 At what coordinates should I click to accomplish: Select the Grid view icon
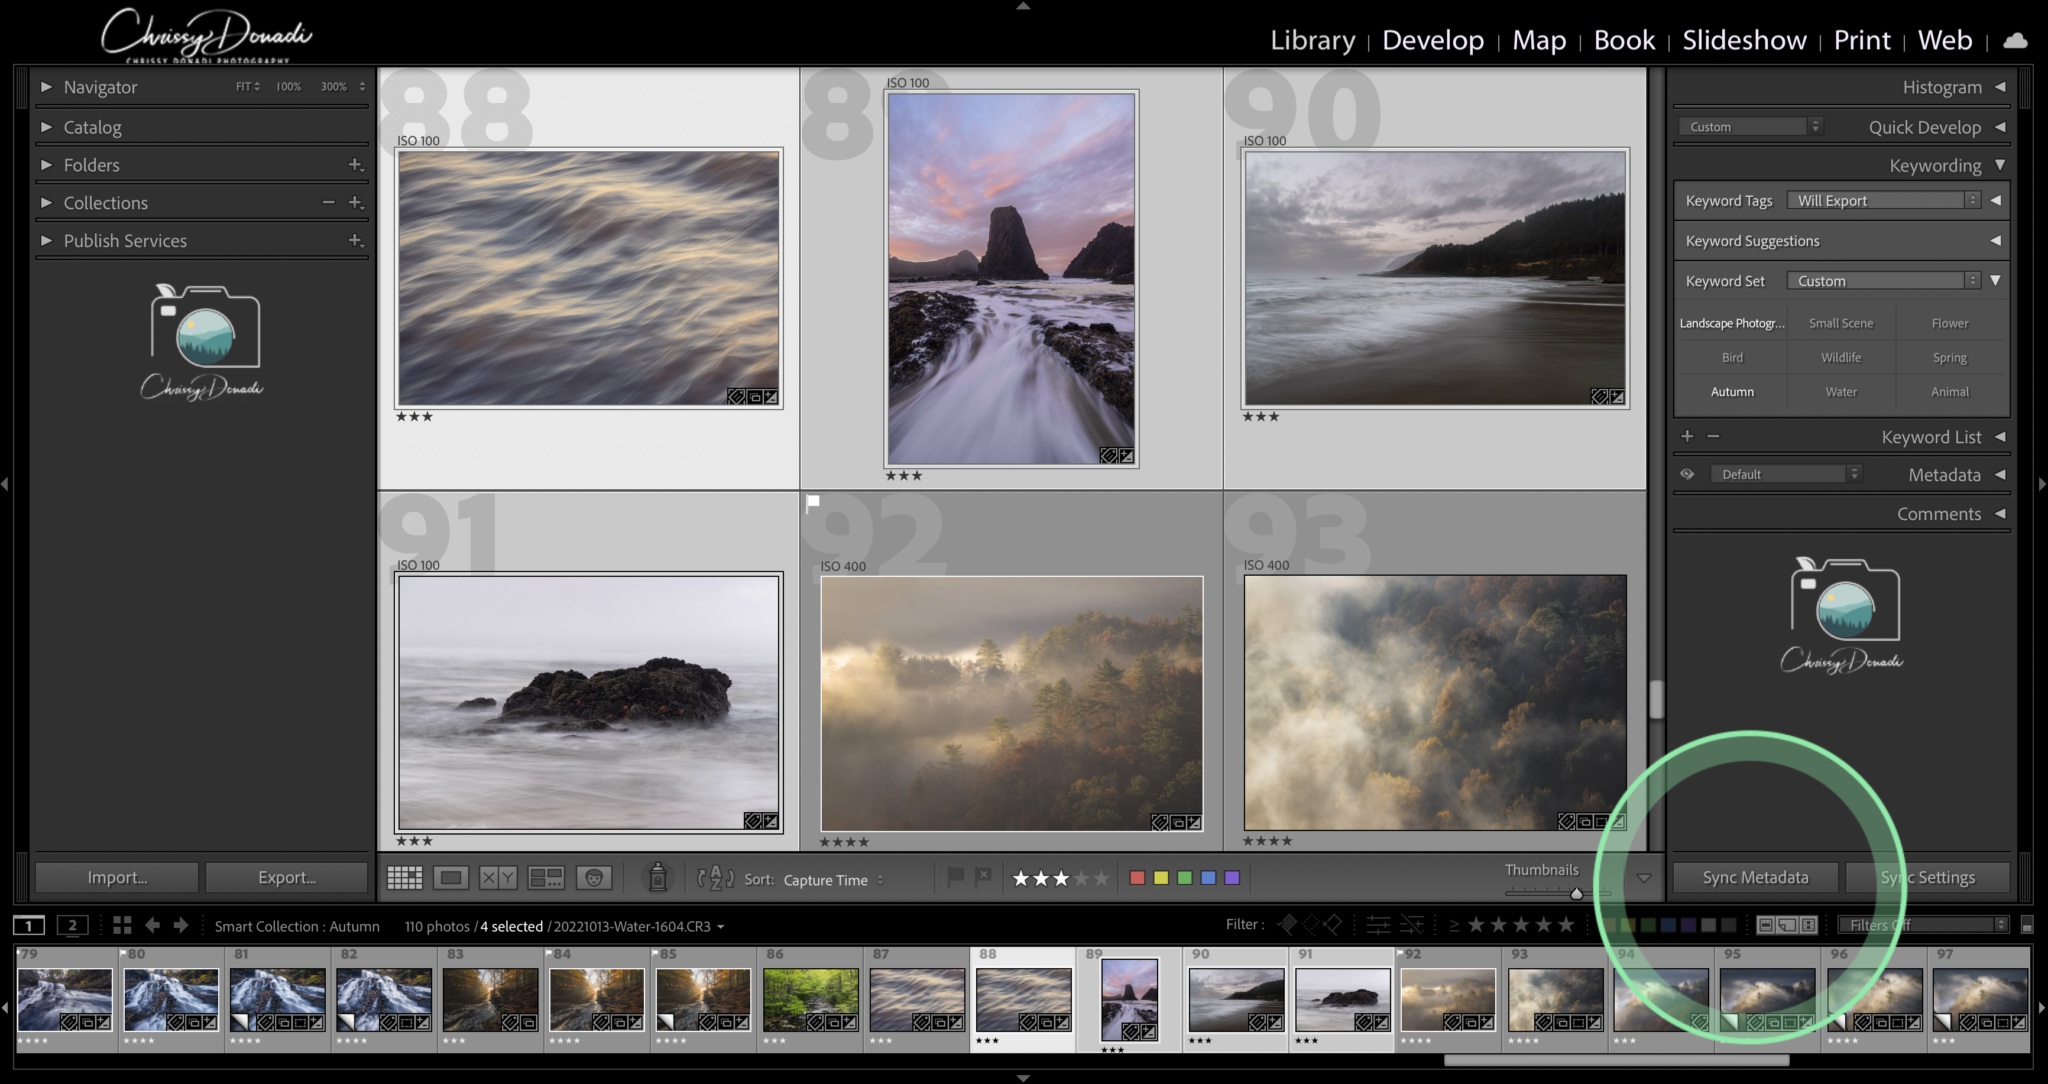point(405,877)
